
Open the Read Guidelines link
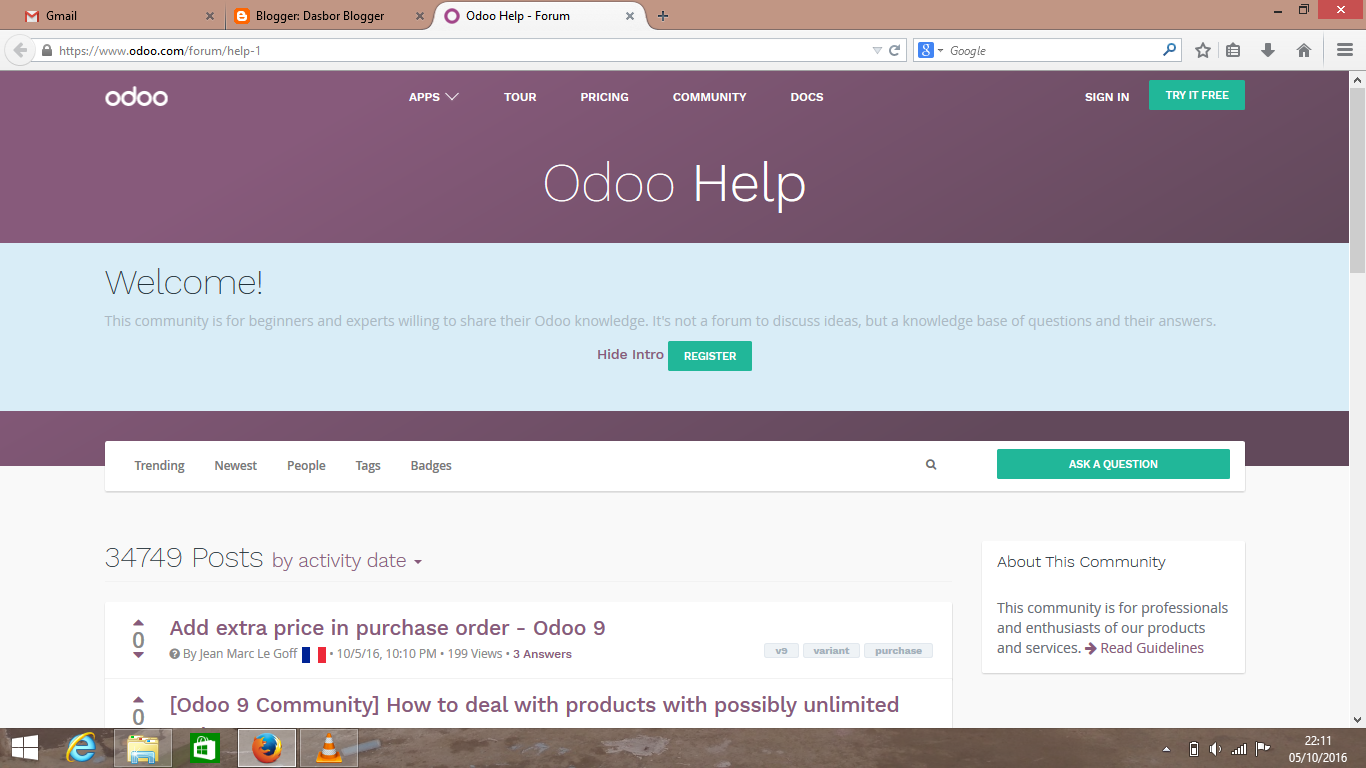coord(1150,647)
